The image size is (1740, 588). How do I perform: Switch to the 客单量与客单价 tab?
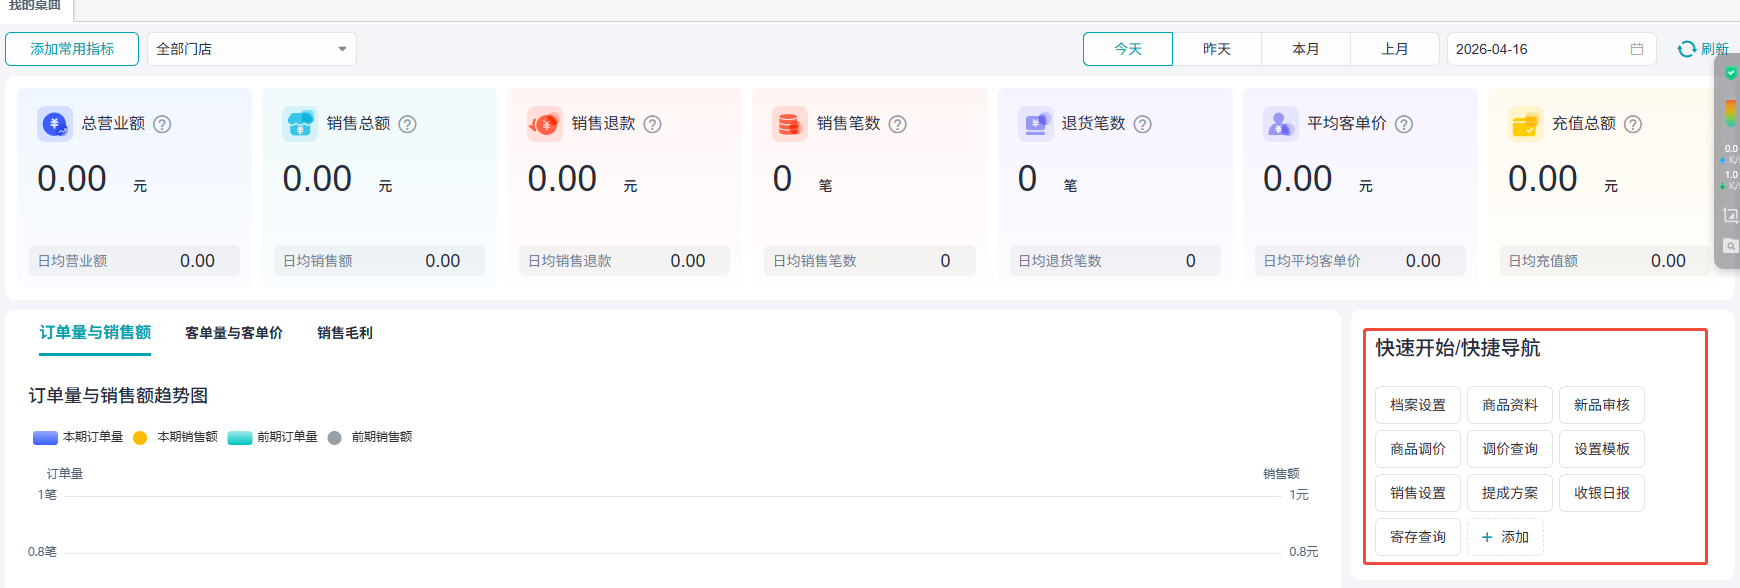click(x=233, y=333)
